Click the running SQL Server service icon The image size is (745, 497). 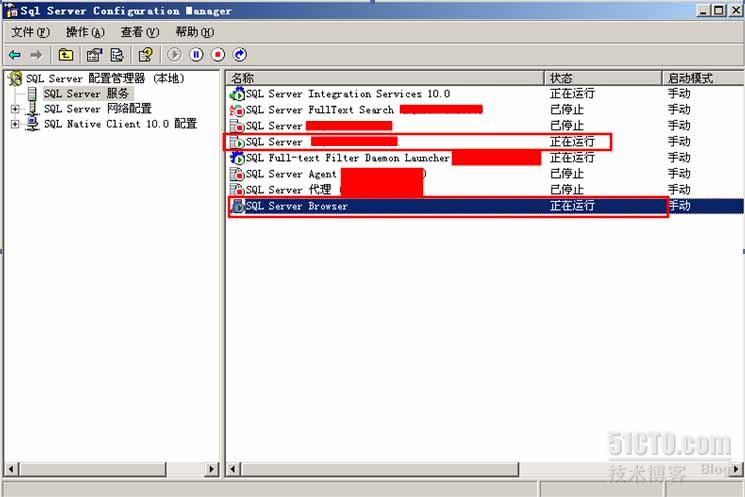[x=237, y=142]
